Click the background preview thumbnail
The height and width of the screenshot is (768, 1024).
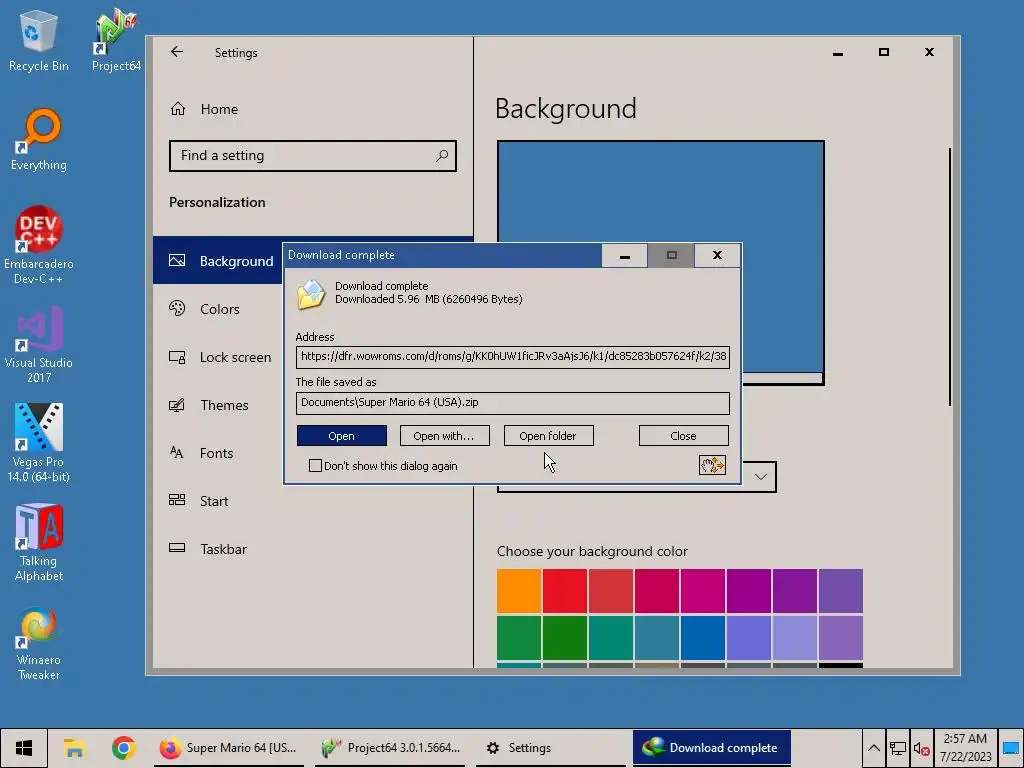click(660, 262)
